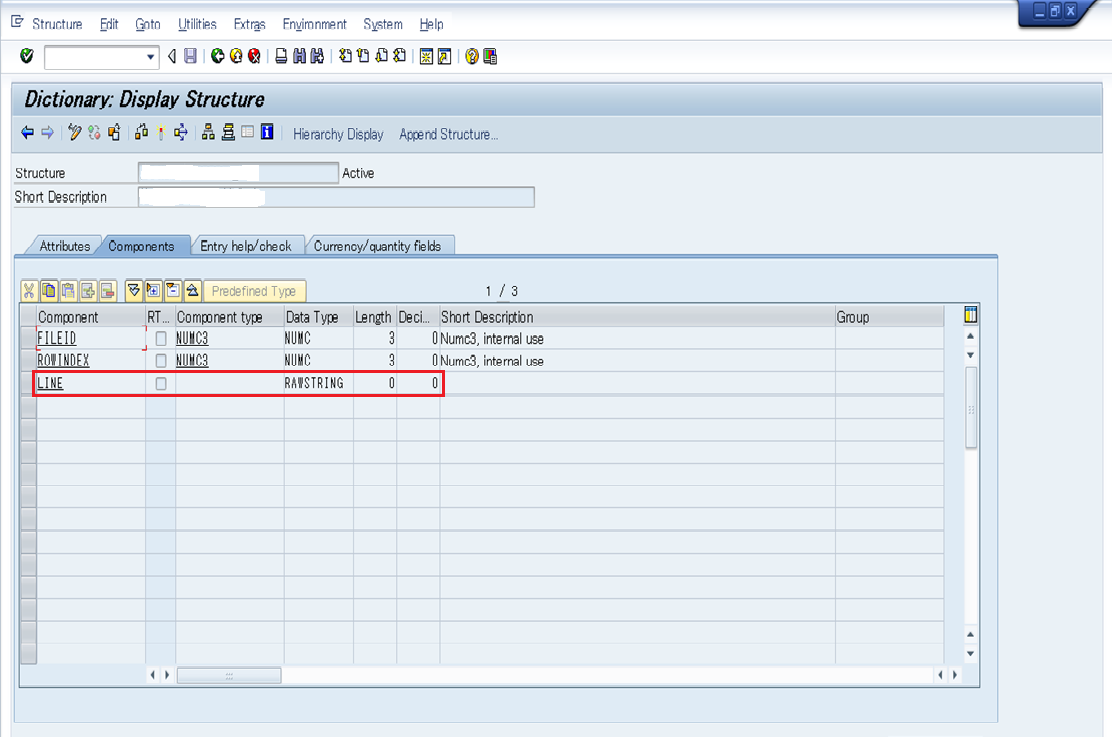The width and height of the screenshot is (1112, 737).
Task: Open the Edit menu
Action: (x=109, y=24)
